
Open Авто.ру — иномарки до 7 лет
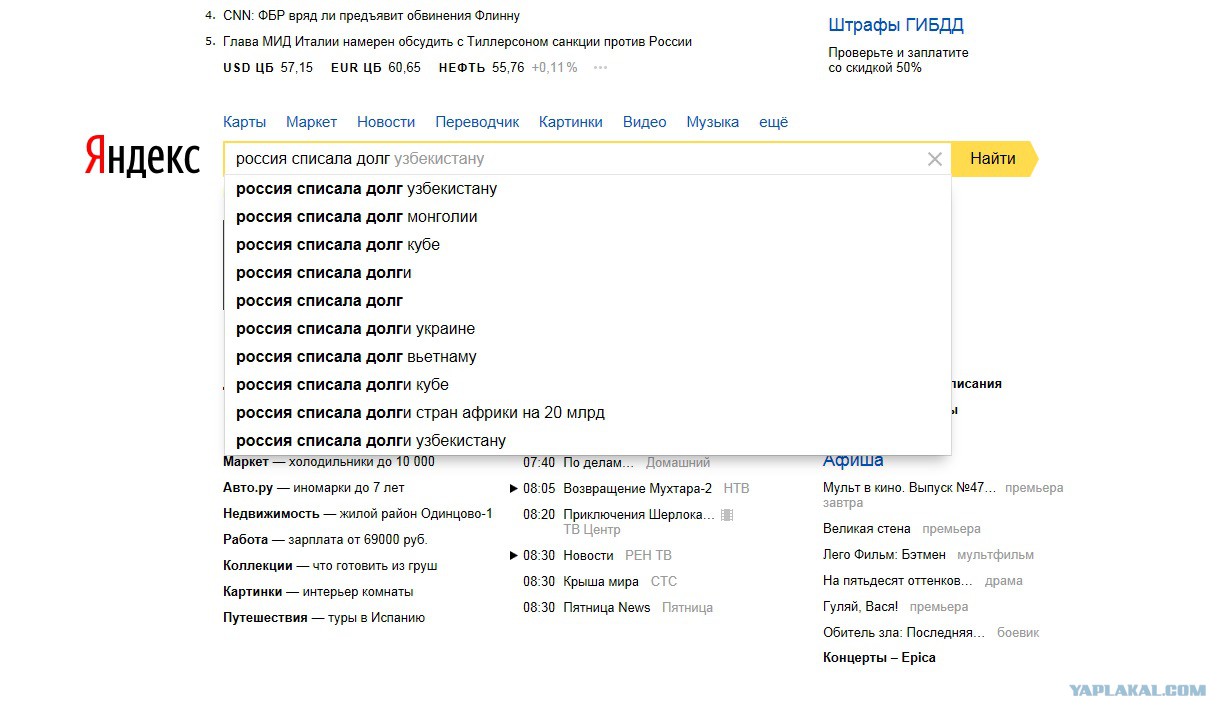pyautogui.click(x=314, y=488)
